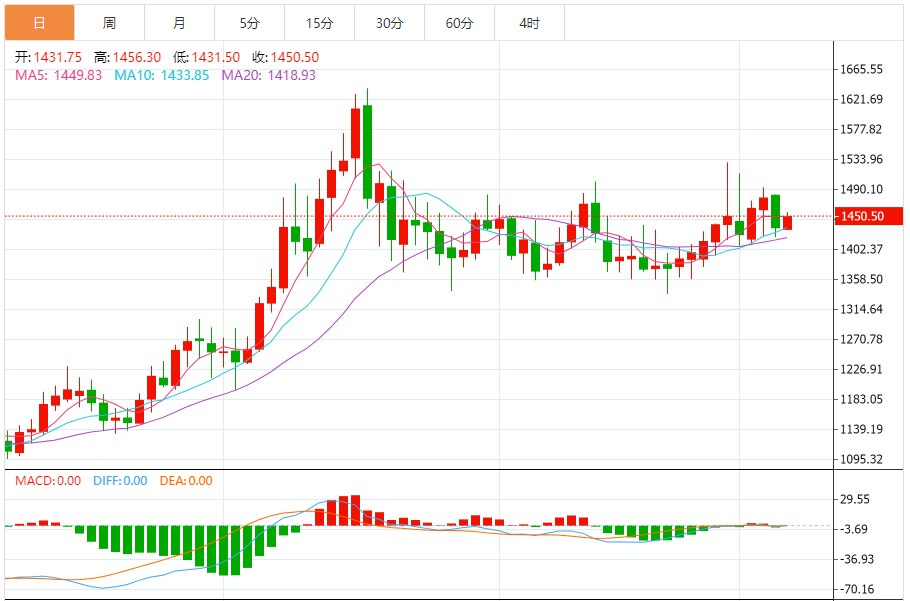The width and height of the screenshot is (910, 601).
Task: Click the MA20 1418.93 indicator label
Action: pyautogui.click(x=268, y=75)
